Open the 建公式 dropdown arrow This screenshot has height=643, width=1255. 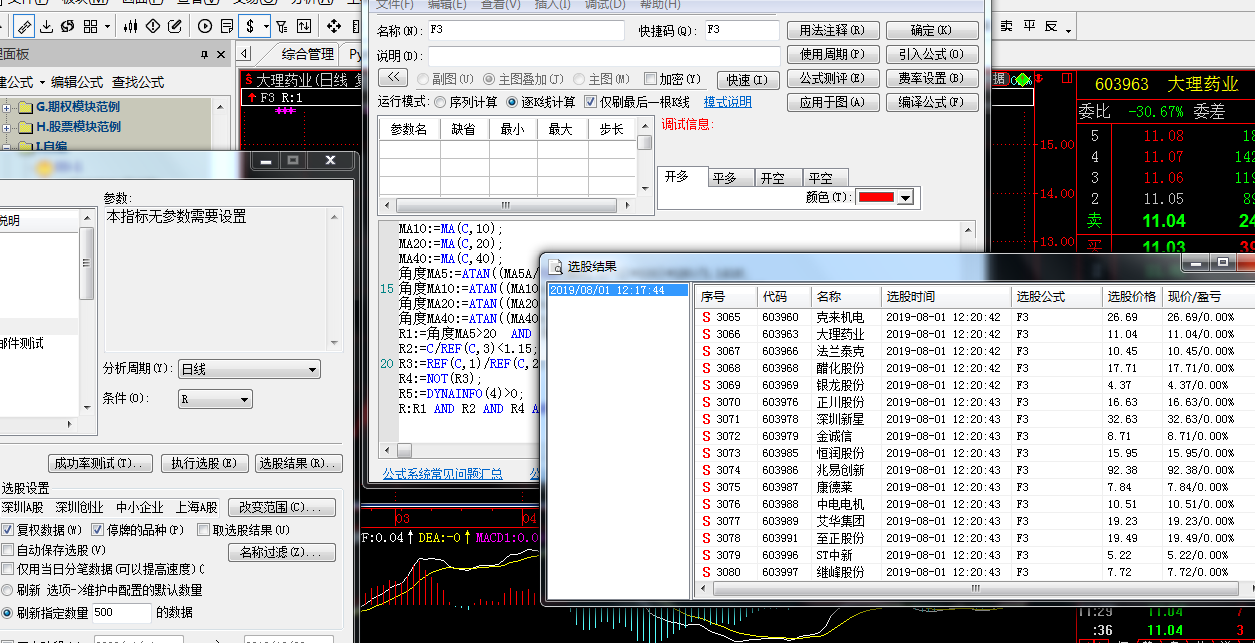pyautogui.click(x=43, y=82)
